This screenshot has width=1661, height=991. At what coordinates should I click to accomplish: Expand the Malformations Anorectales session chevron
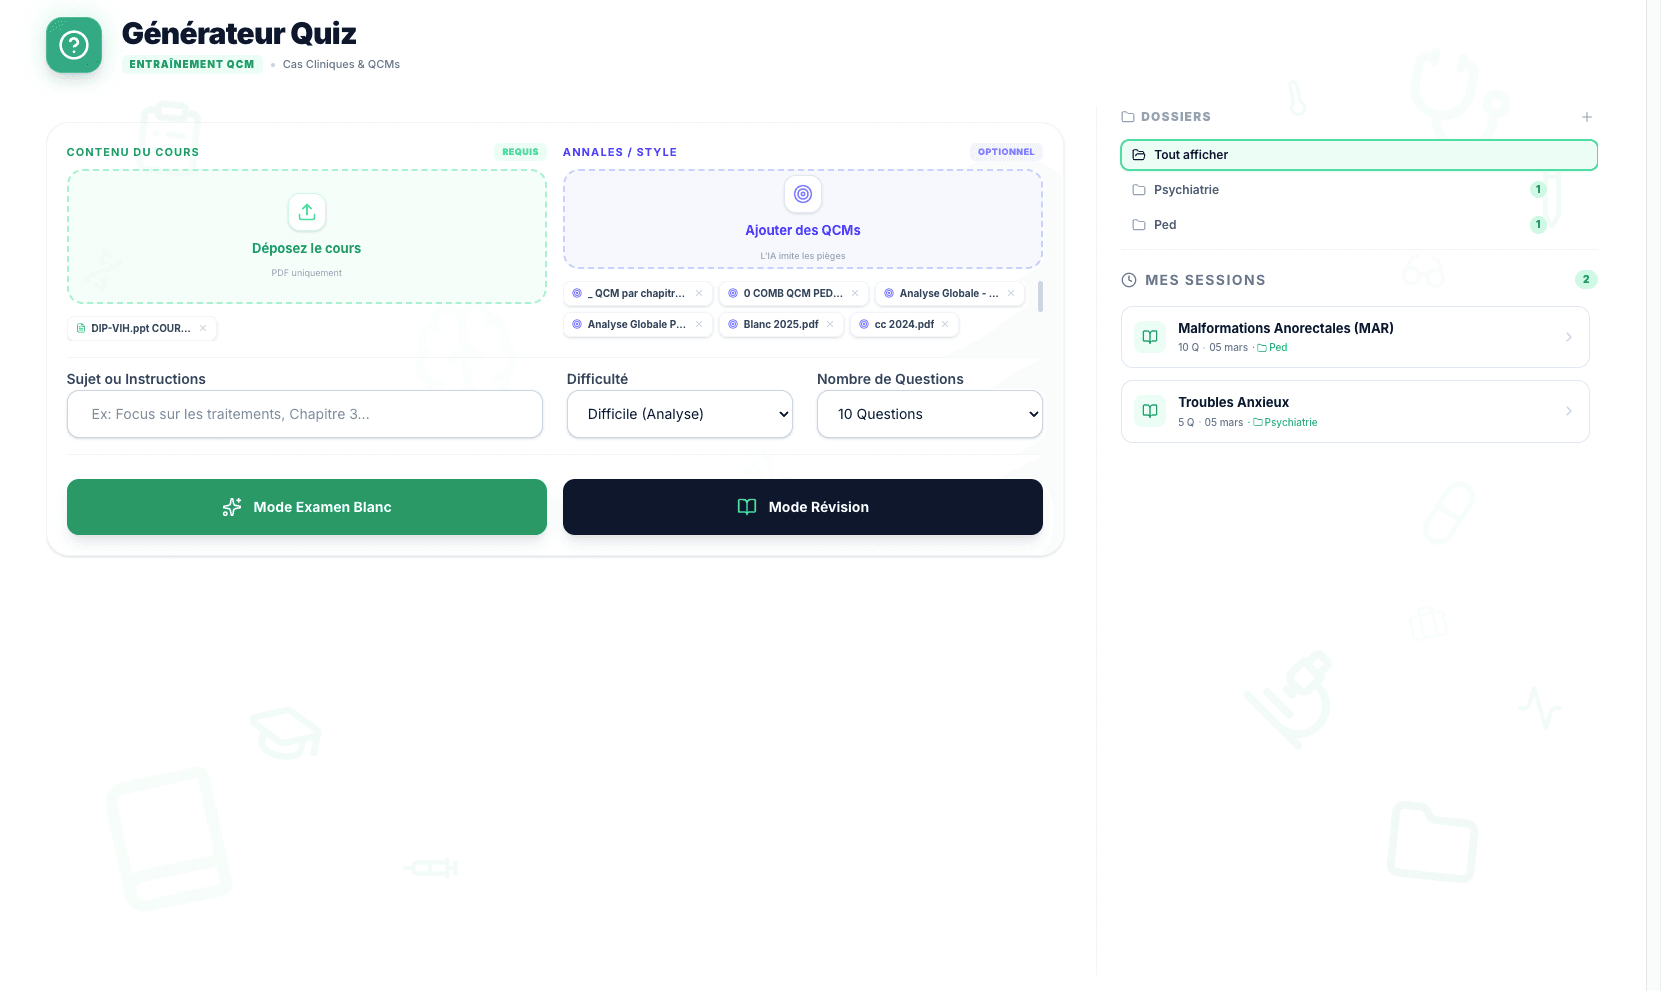click(1568, 337)
